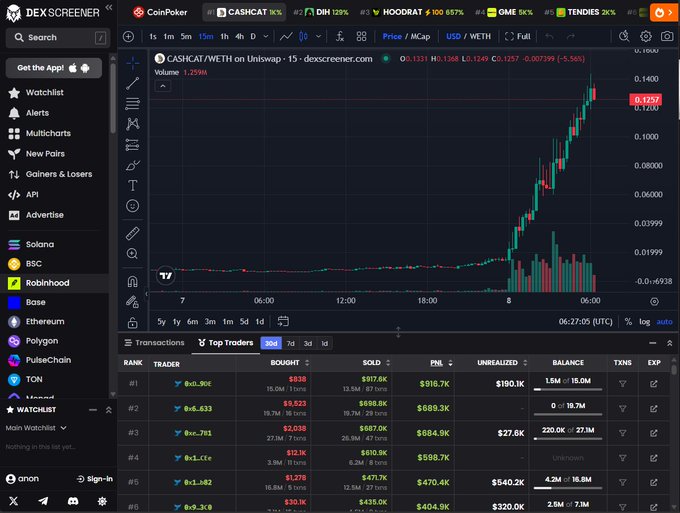
Task: Undo the last chart action
Action: pyautogui.click(x=549, y=36)
